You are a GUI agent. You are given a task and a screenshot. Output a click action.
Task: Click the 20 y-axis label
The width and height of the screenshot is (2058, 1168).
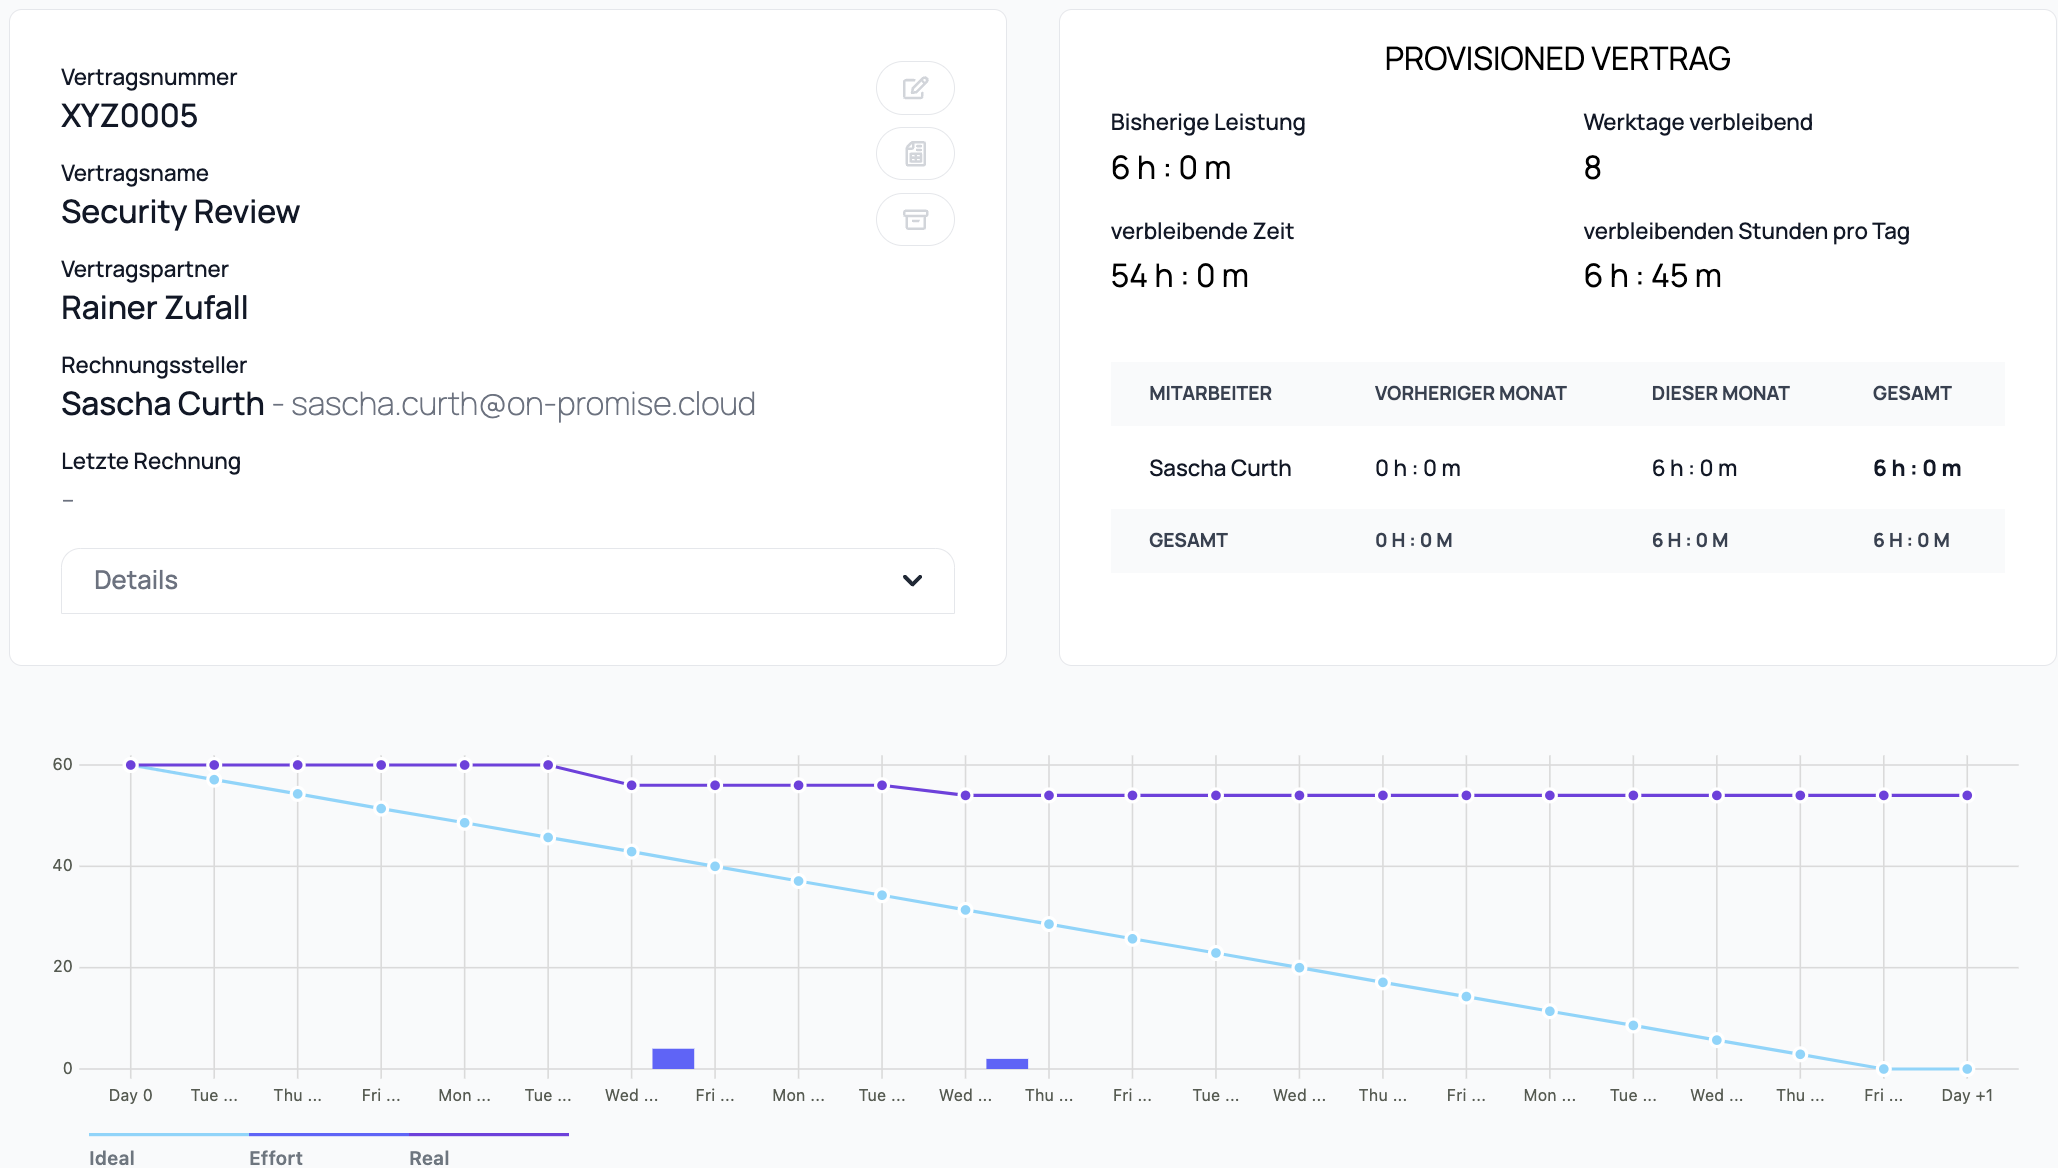tap(63, 967)
